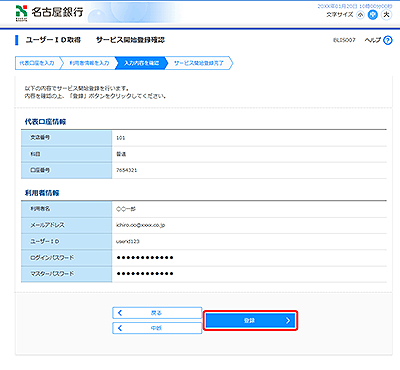This screenshot has height=370, width=400.
Task: Go to the 利用者情報を入力 step
Action: click(89, 63)
